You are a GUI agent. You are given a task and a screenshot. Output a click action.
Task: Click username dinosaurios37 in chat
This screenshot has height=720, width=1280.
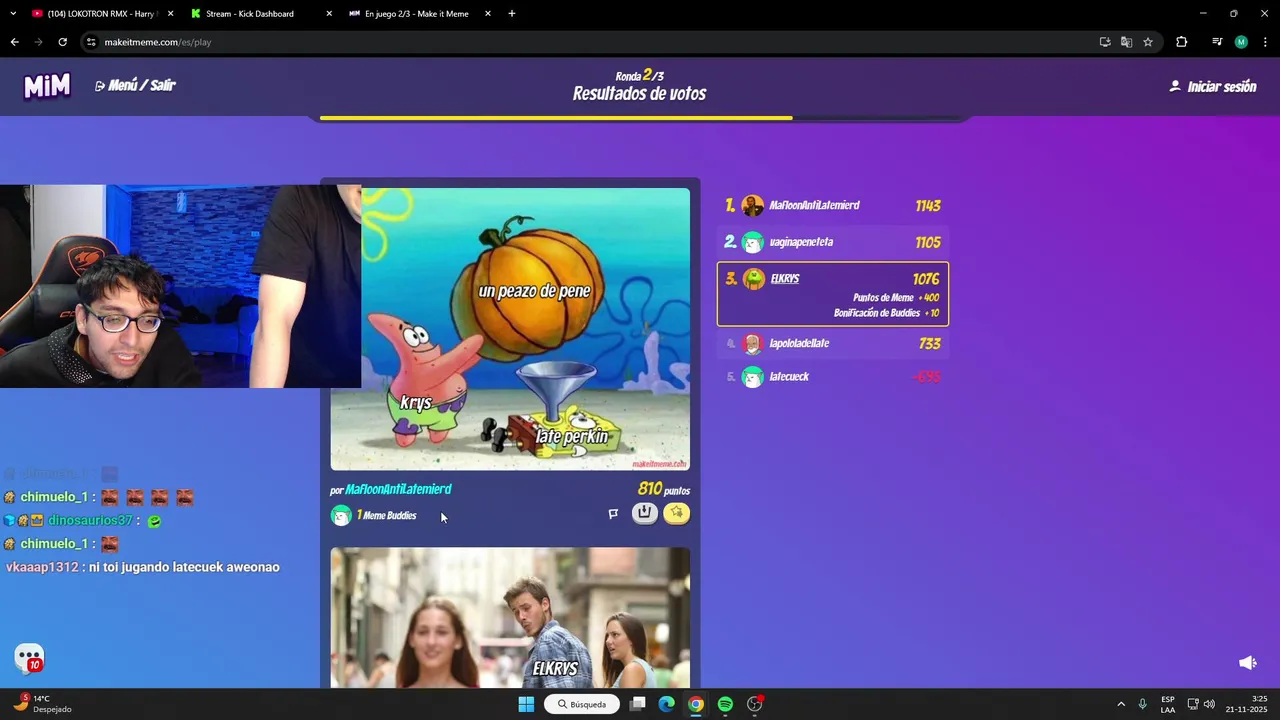pos(90,520)
